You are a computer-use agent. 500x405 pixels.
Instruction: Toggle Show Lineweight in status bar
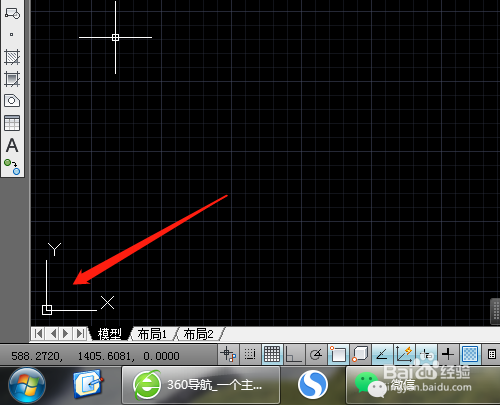[x=448, y=354]
